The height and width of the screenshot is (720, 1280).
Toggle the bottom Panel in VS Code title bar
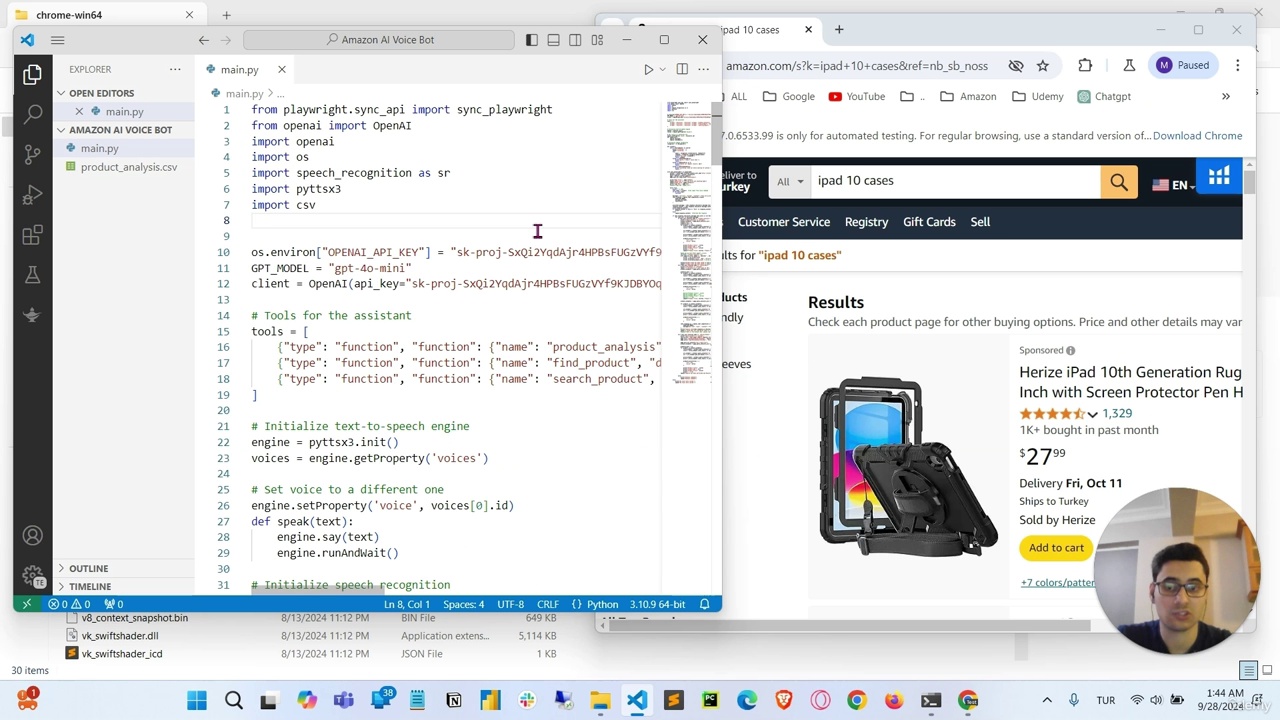point(554,40)
